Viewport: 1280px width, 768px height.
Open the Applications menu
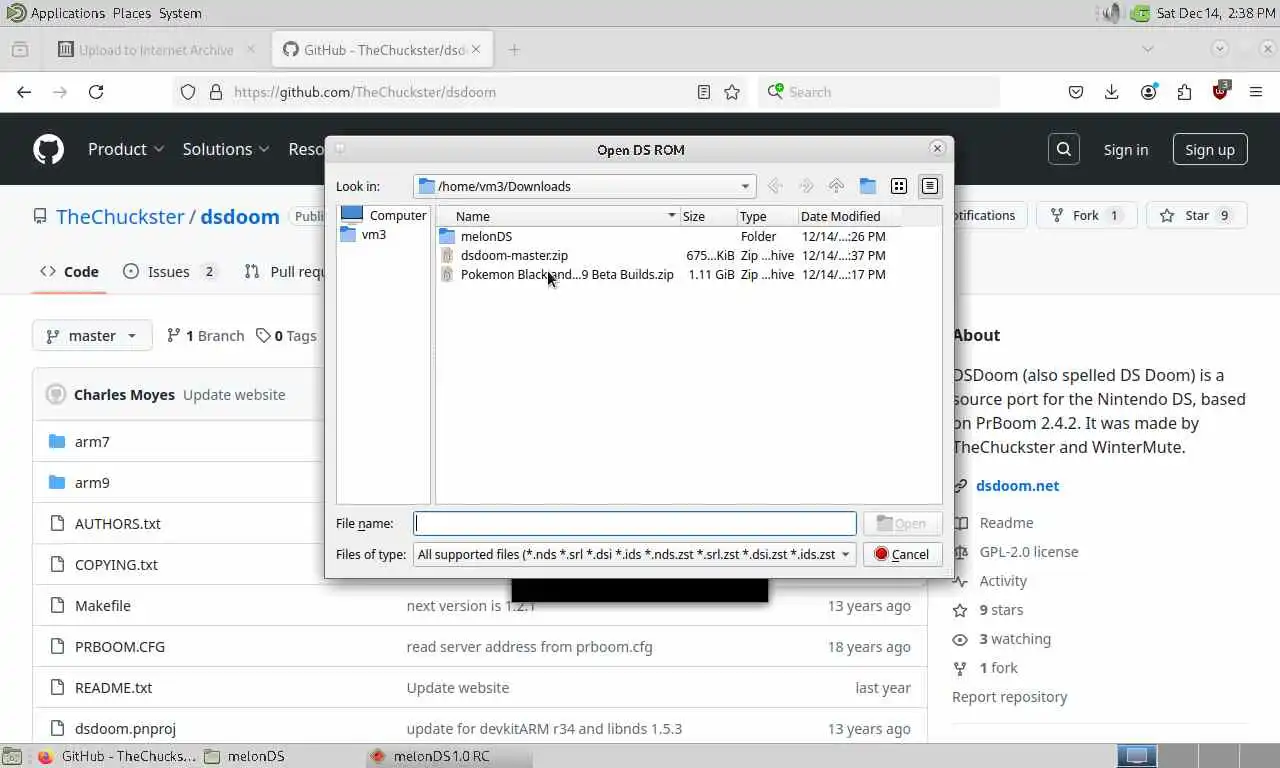67,13
